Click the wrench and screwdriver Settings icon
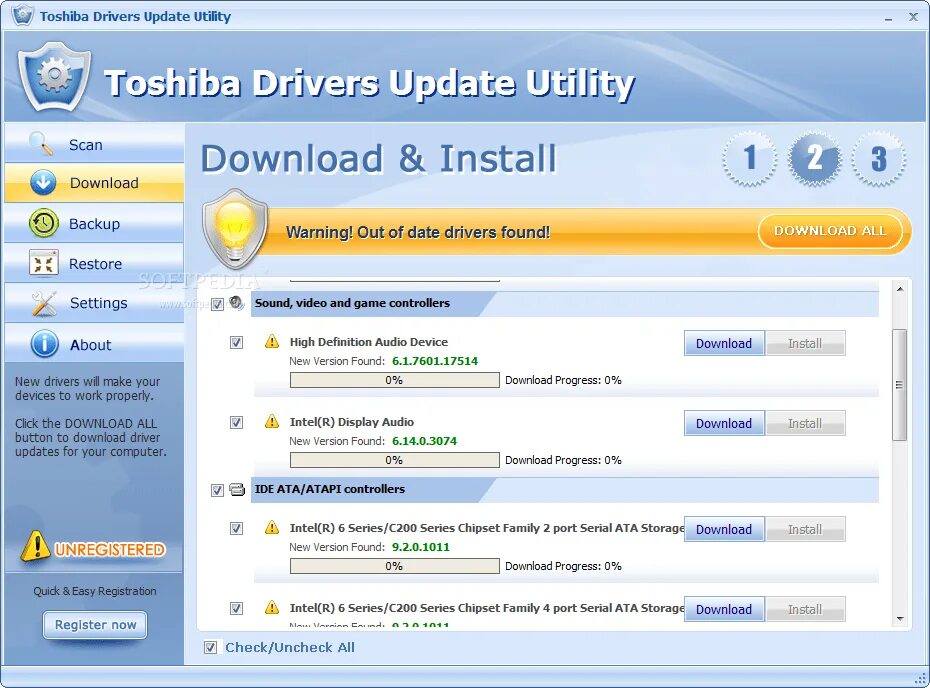Viewport: 930px width, 688px height. point(44,303)
